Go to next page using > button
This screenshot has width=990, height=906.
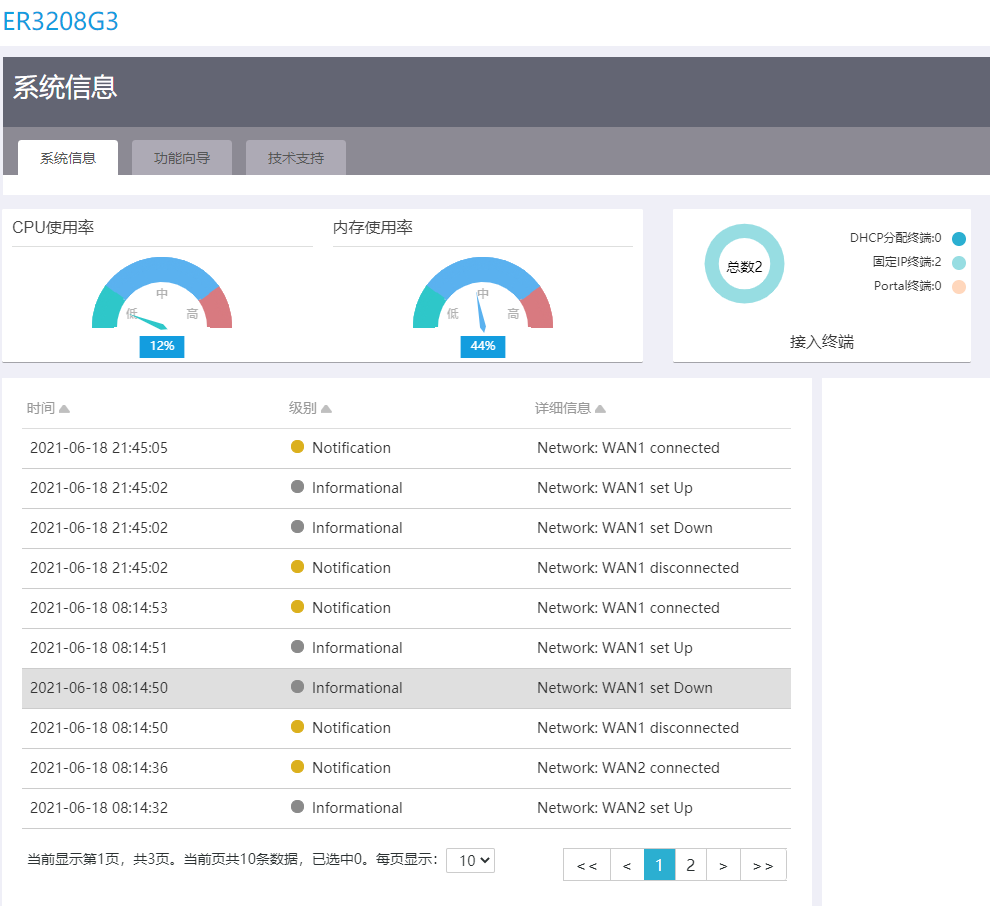723,865
